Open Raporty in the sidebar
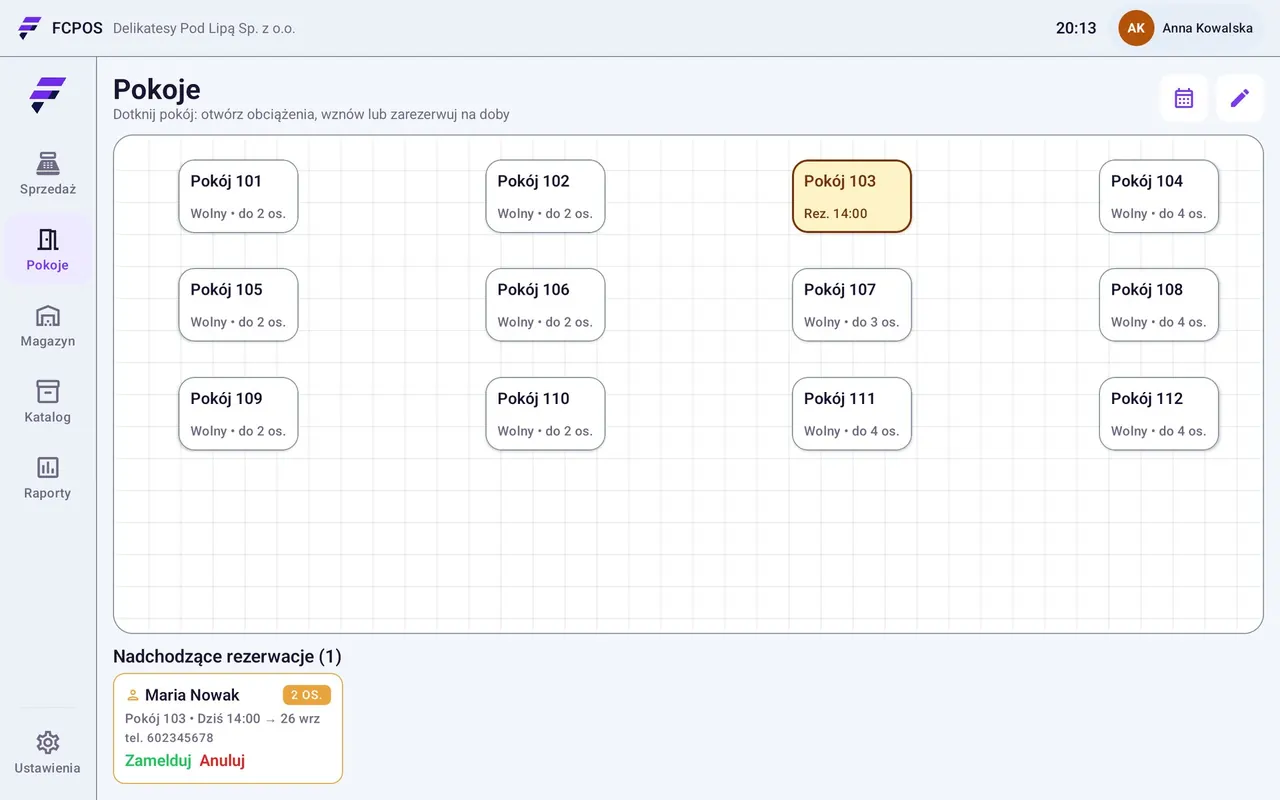The width and height of the screenshot is (1280, 800). pos(48,478)
